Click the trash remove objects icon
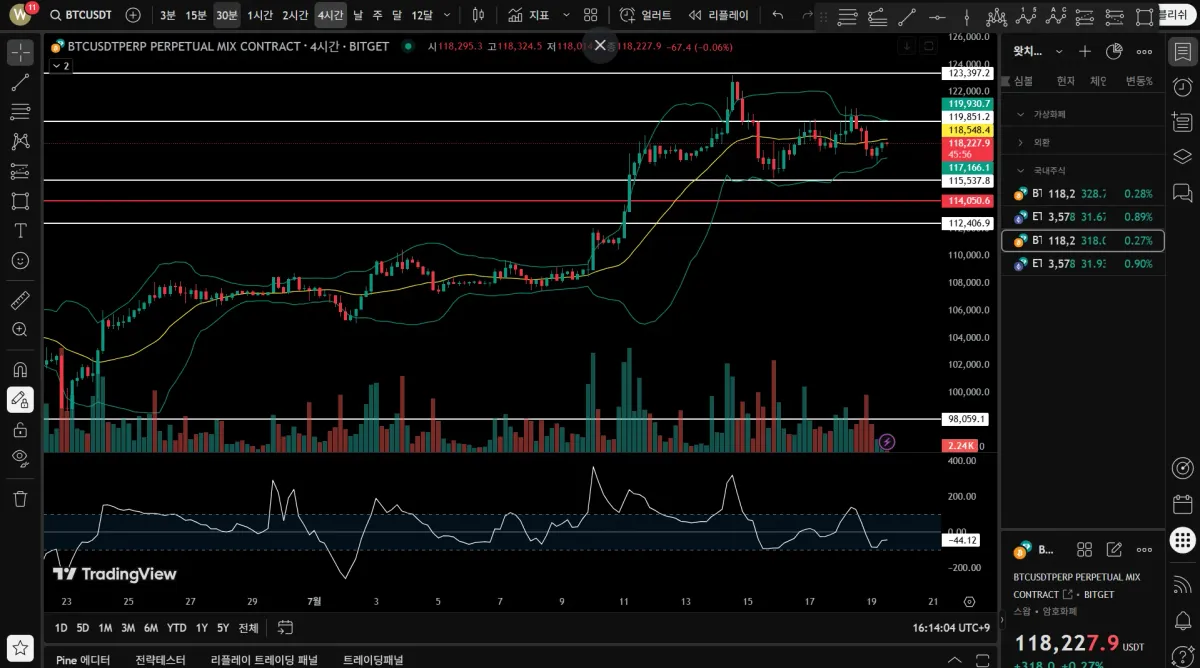The width and height of the screenshot is (1200, 668). pos(20,498)
